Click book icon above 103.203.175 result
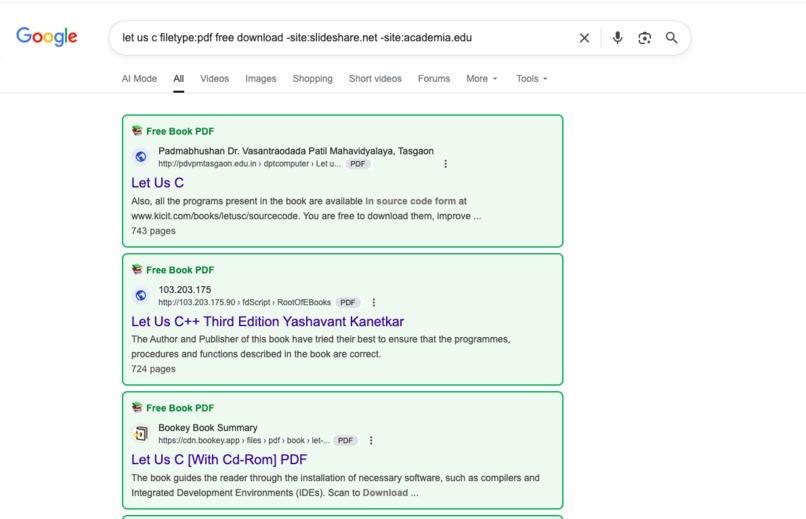The image size is (806, 519). [x=137, y=269]
